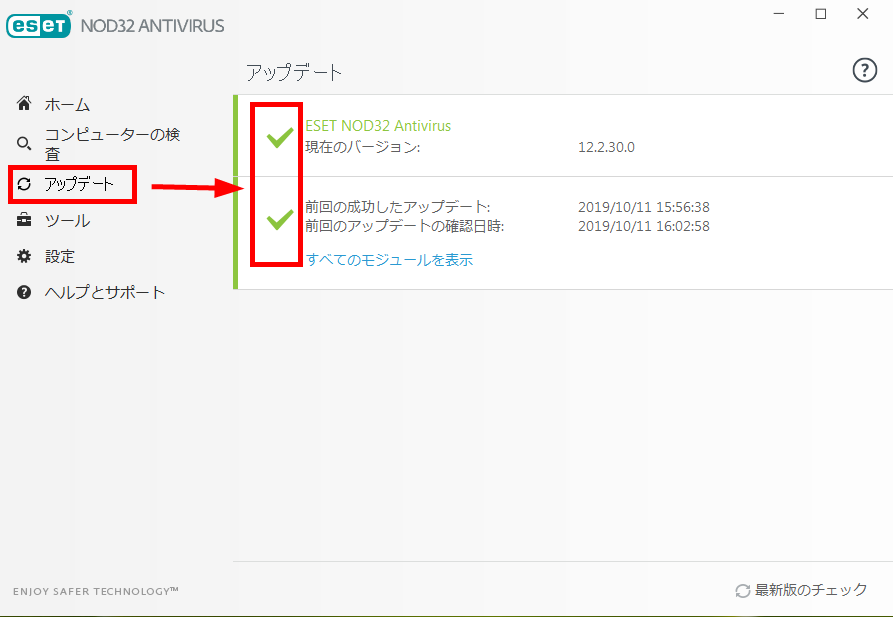Open help via the circled question mark

pyautogui.click(x=864, y=71)
